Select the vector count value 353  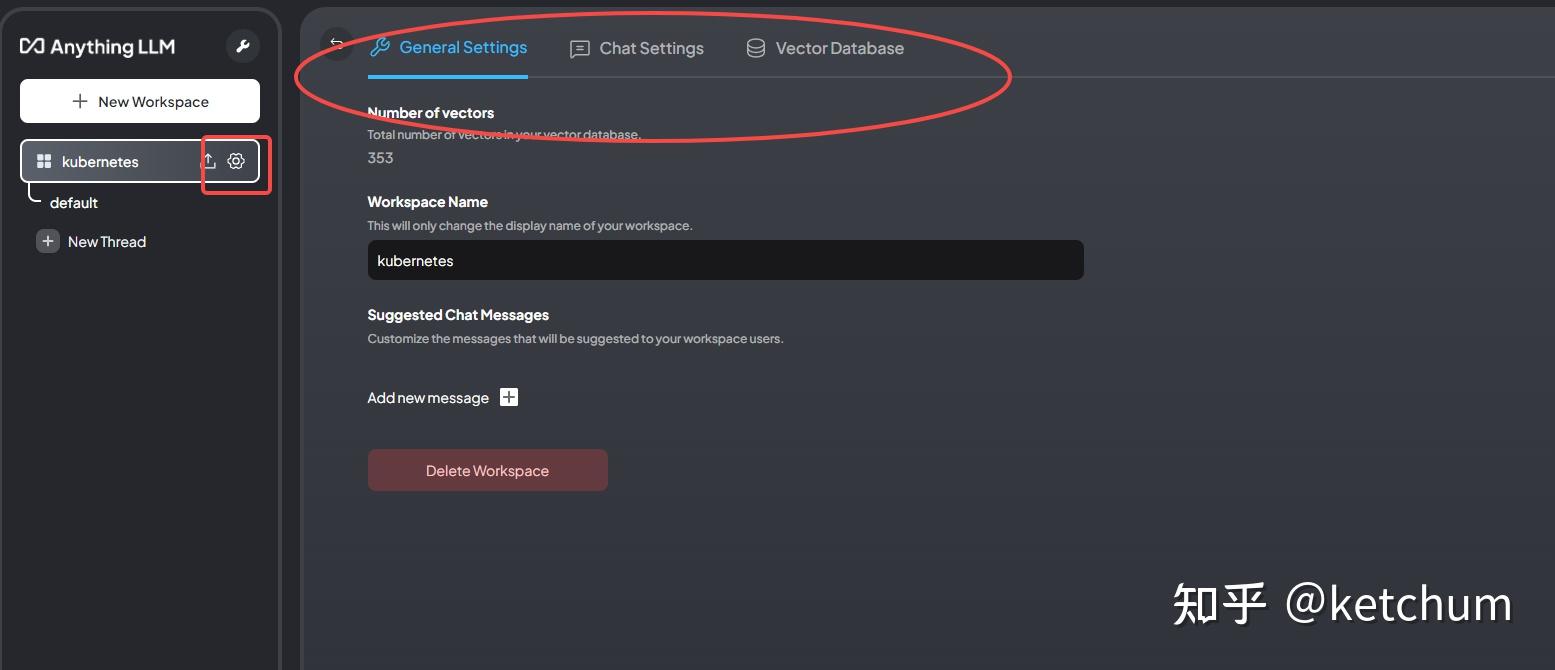tap(380, 158)
